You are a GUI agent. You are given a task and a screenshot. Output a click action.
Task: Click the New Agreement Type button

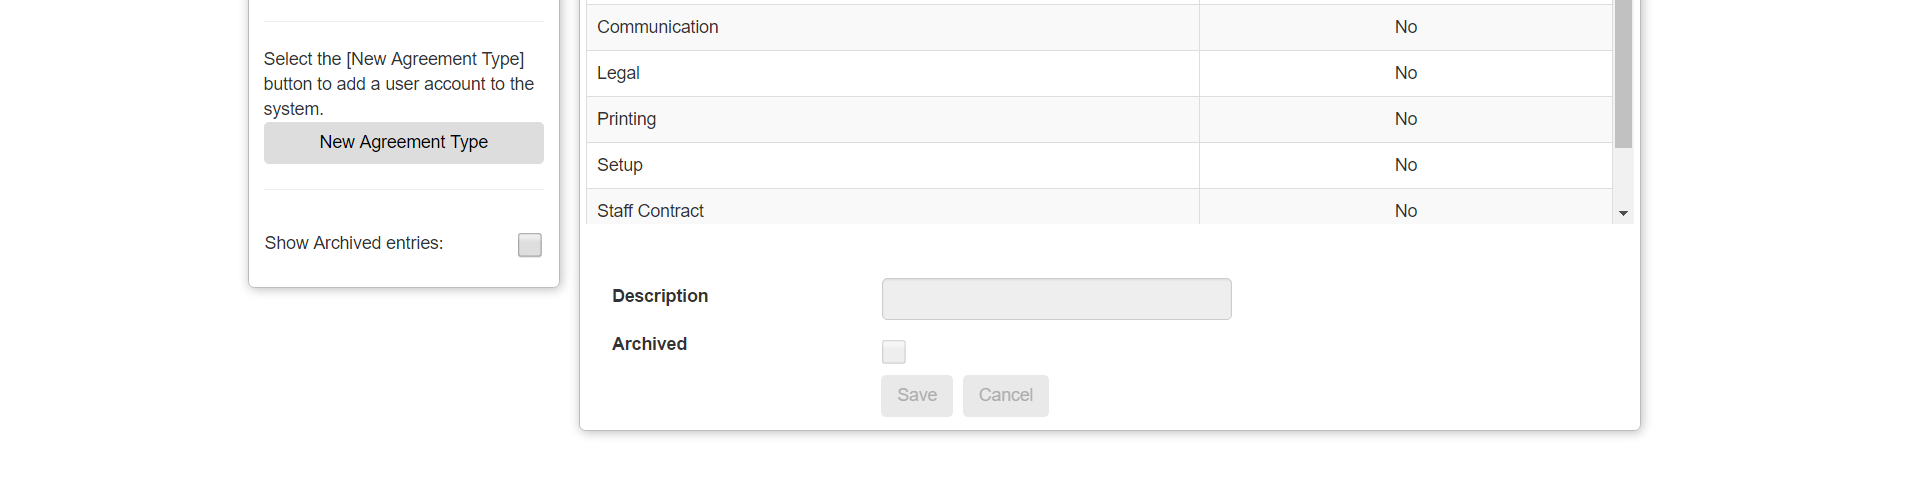pyautogui.click(x=403, y=143)
